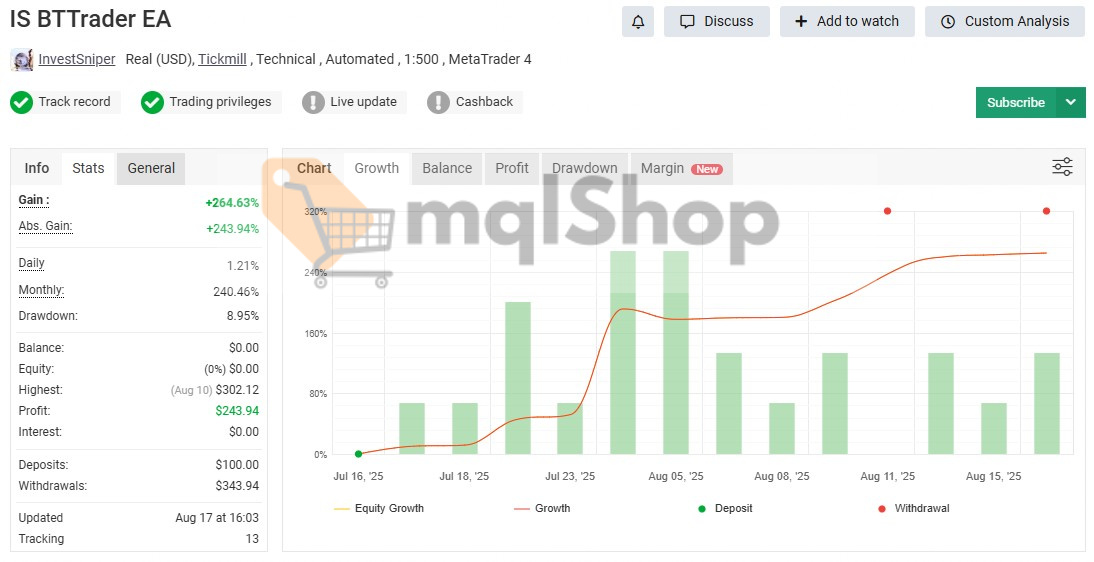Click the IS BTTrader EA title
This screenshot has width=1094, height=562.
click(x=91, y=19)
